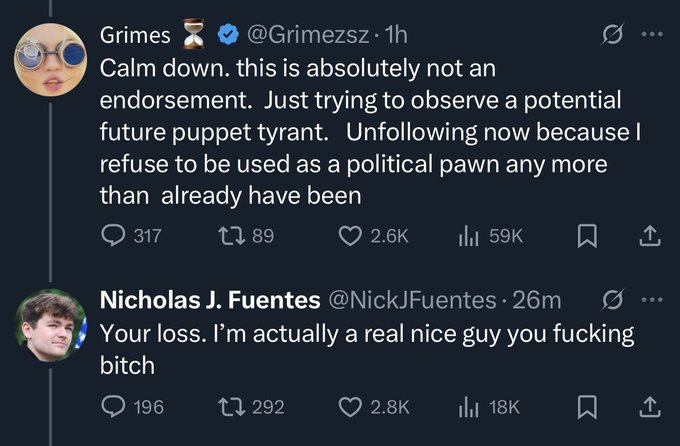Reply to Nicholas J. Fuentes tweet

click(113, 405)
